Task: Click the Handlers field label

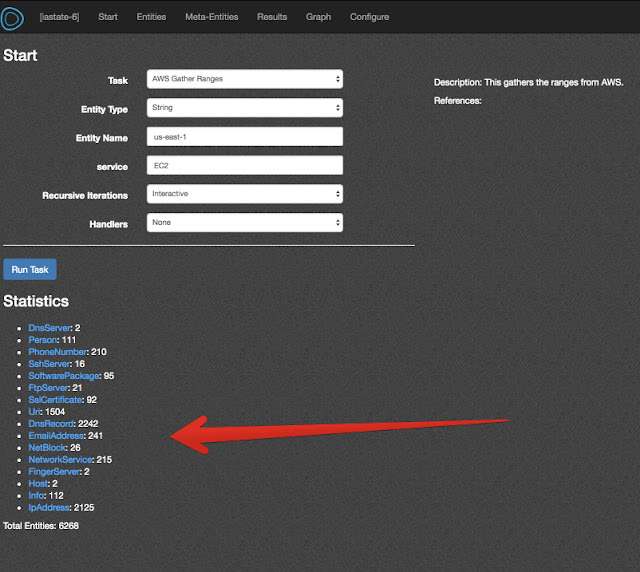Action: click(x=109, y=224)
